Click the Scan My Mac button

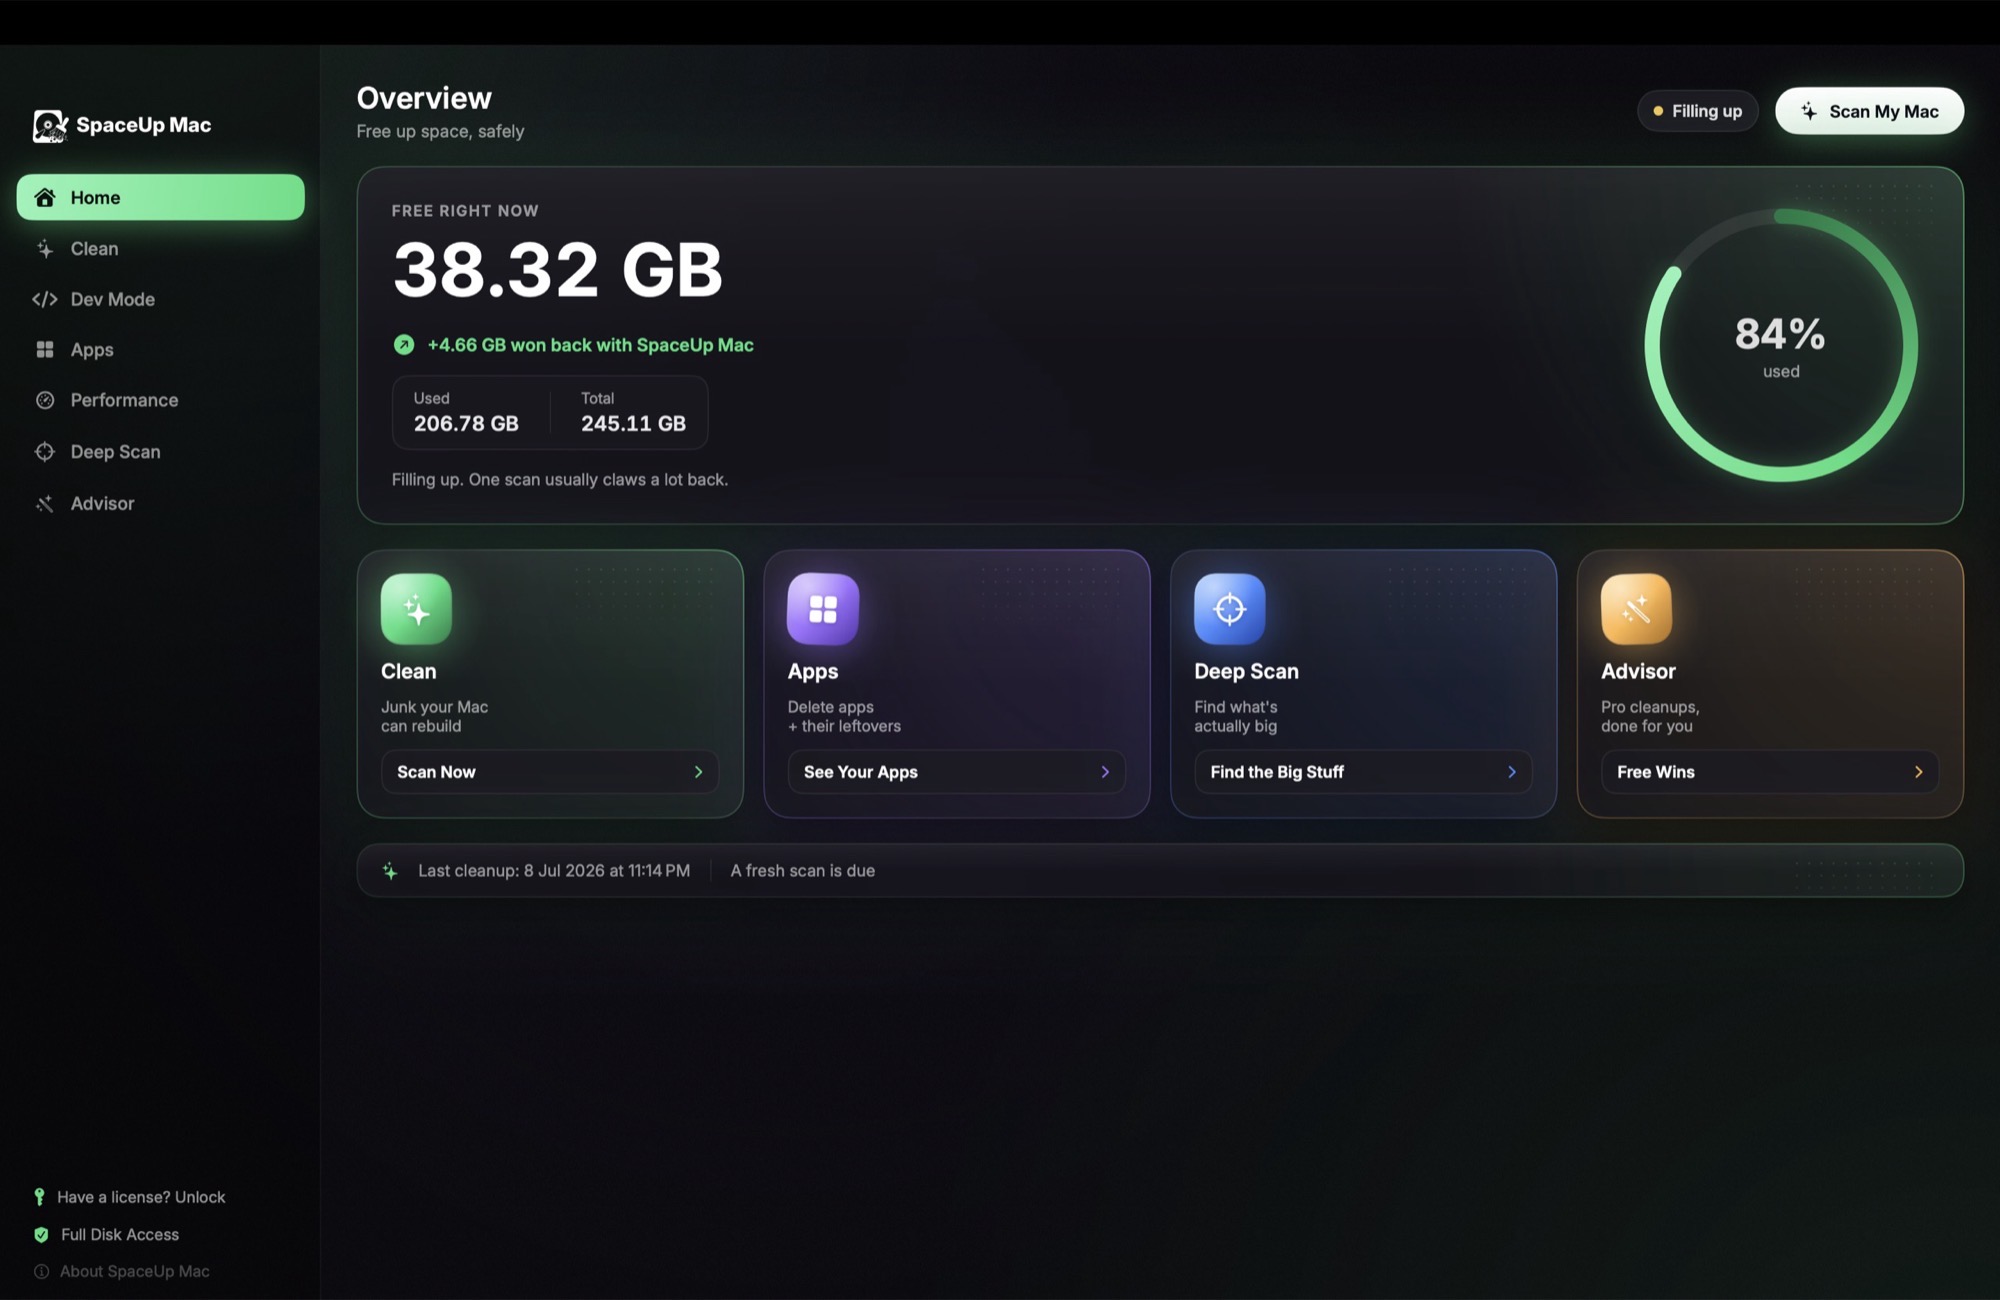pos(1869,111)
